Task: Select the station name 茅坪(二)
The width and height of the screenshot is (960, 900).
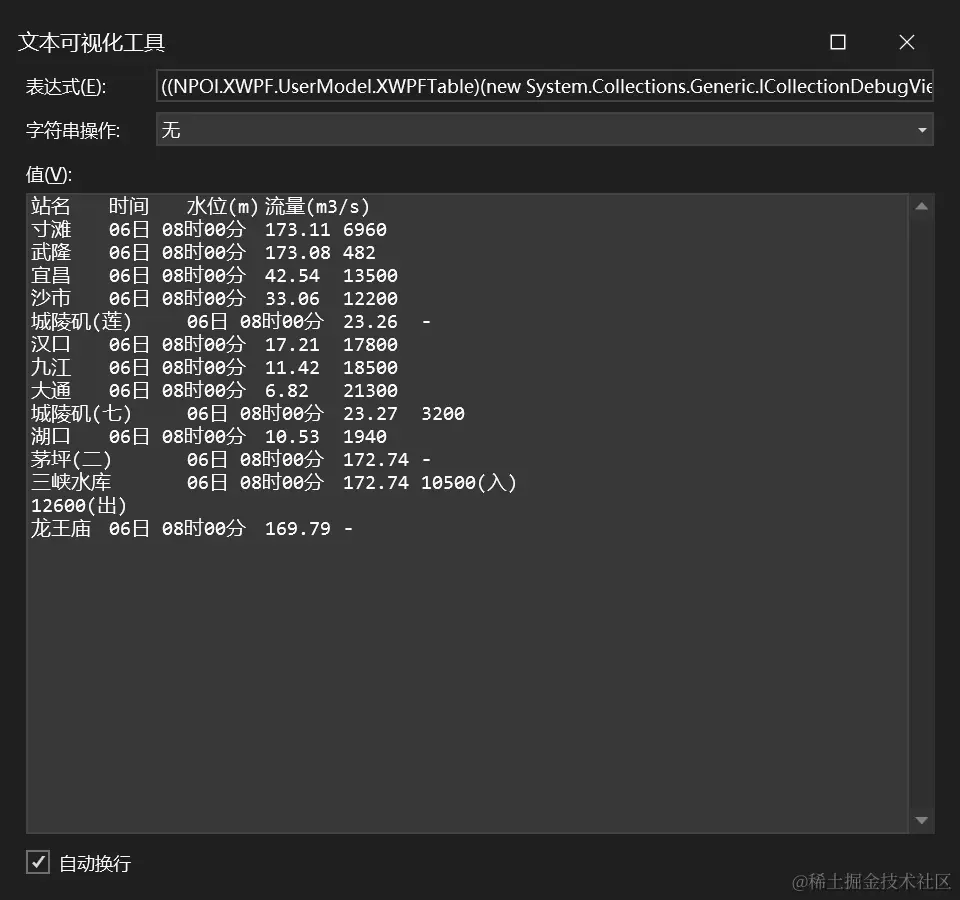Action: pyautogui.click(x=71, y=459)
